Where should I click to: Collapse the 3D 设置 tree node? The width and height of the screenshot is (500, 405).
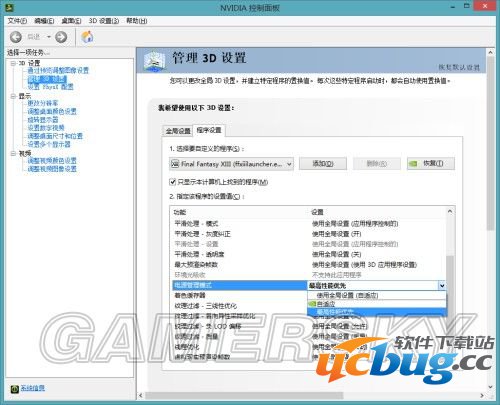tap(13, 63)
